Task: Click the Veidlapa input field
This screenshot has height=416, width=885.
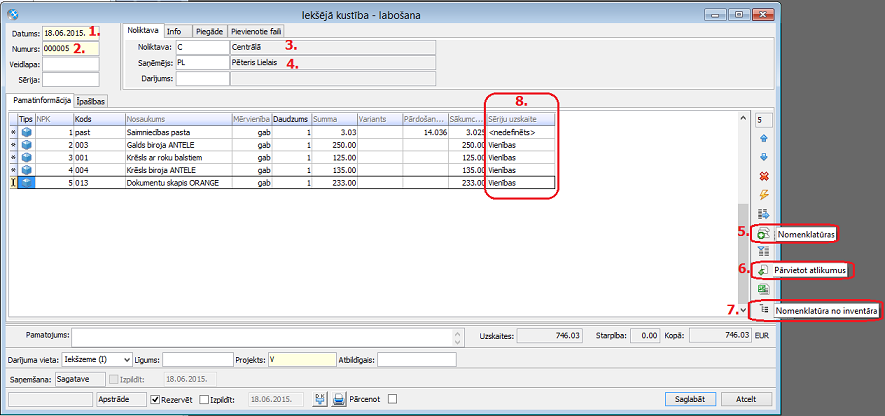Action: (71, 64)
